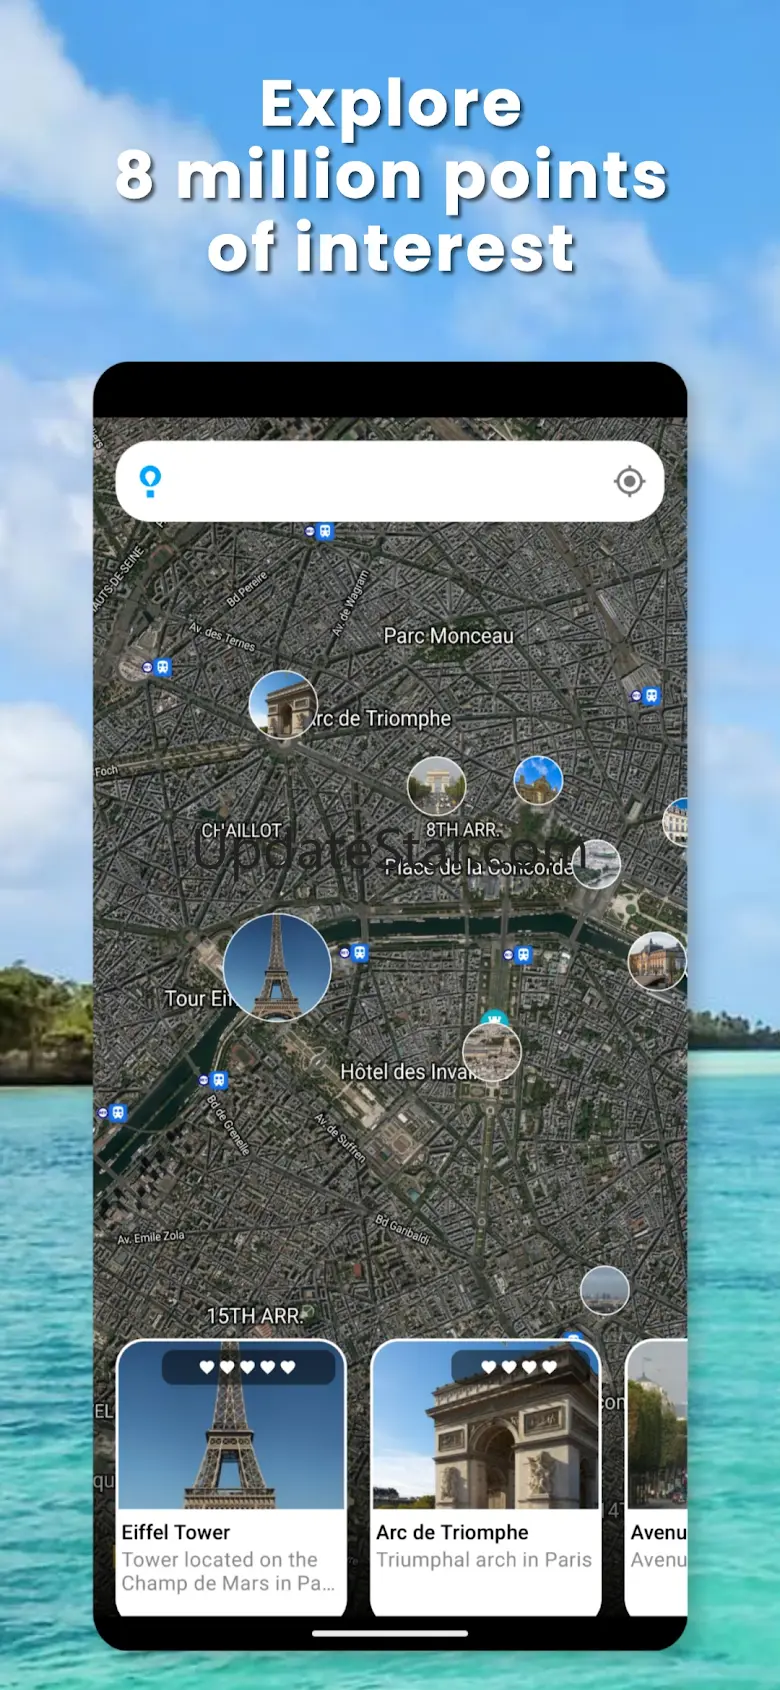The image size is (780, 1690).
Task: Select the large Eiffel Tower map marker
Action: click(277, 967)
